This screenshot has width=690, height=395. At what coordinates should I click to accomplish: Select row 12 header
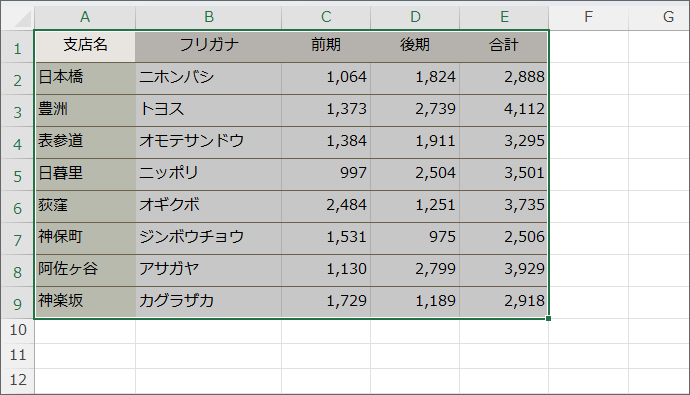18,381
